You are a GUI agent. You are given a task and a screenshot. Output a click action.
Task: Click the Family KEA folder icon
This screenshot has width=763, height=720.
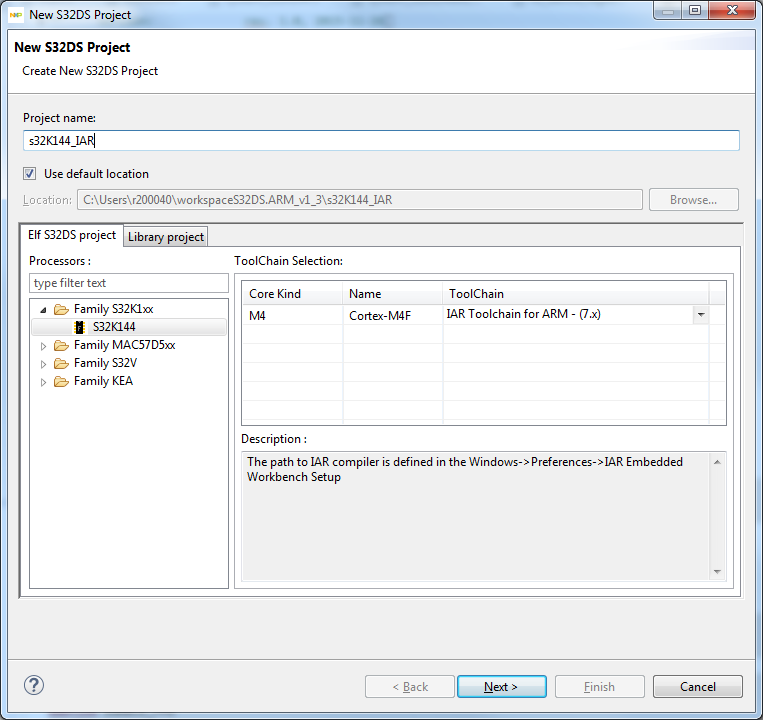[61, 381]
